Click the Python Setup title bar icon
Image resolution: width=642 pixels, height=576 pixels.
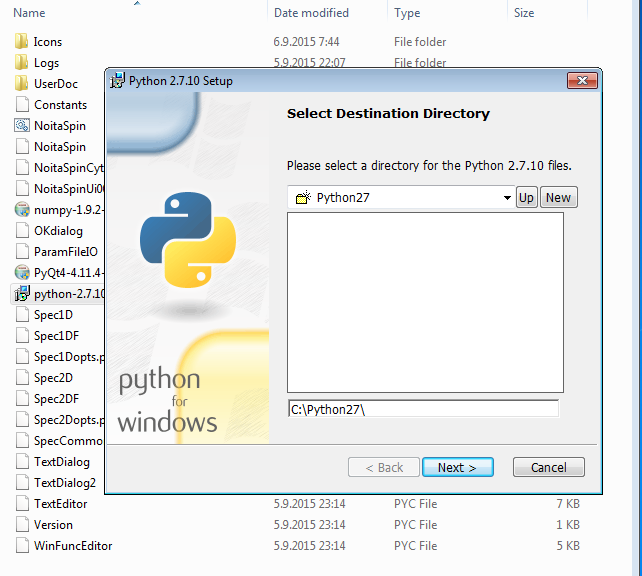(x=118, y=81)
